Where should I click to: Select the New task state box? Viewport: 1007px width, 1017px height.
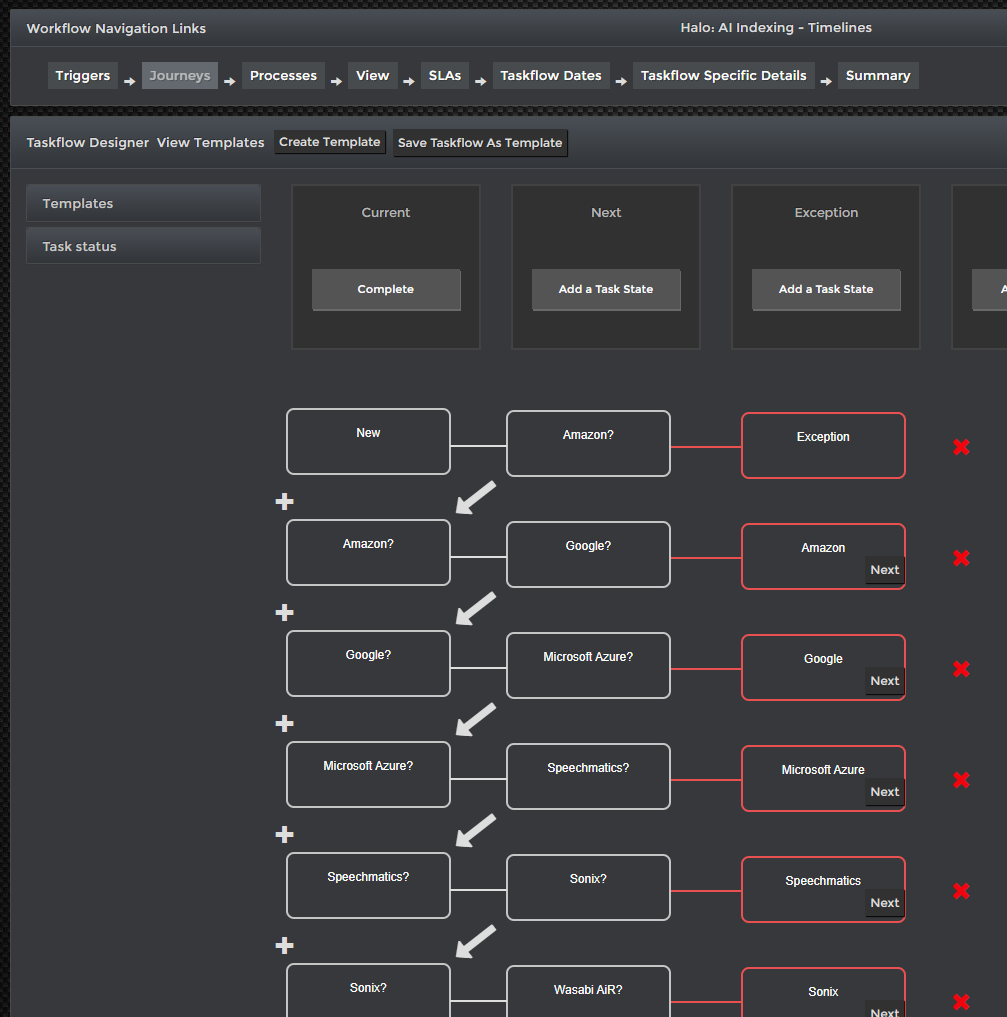pos(368,442)
